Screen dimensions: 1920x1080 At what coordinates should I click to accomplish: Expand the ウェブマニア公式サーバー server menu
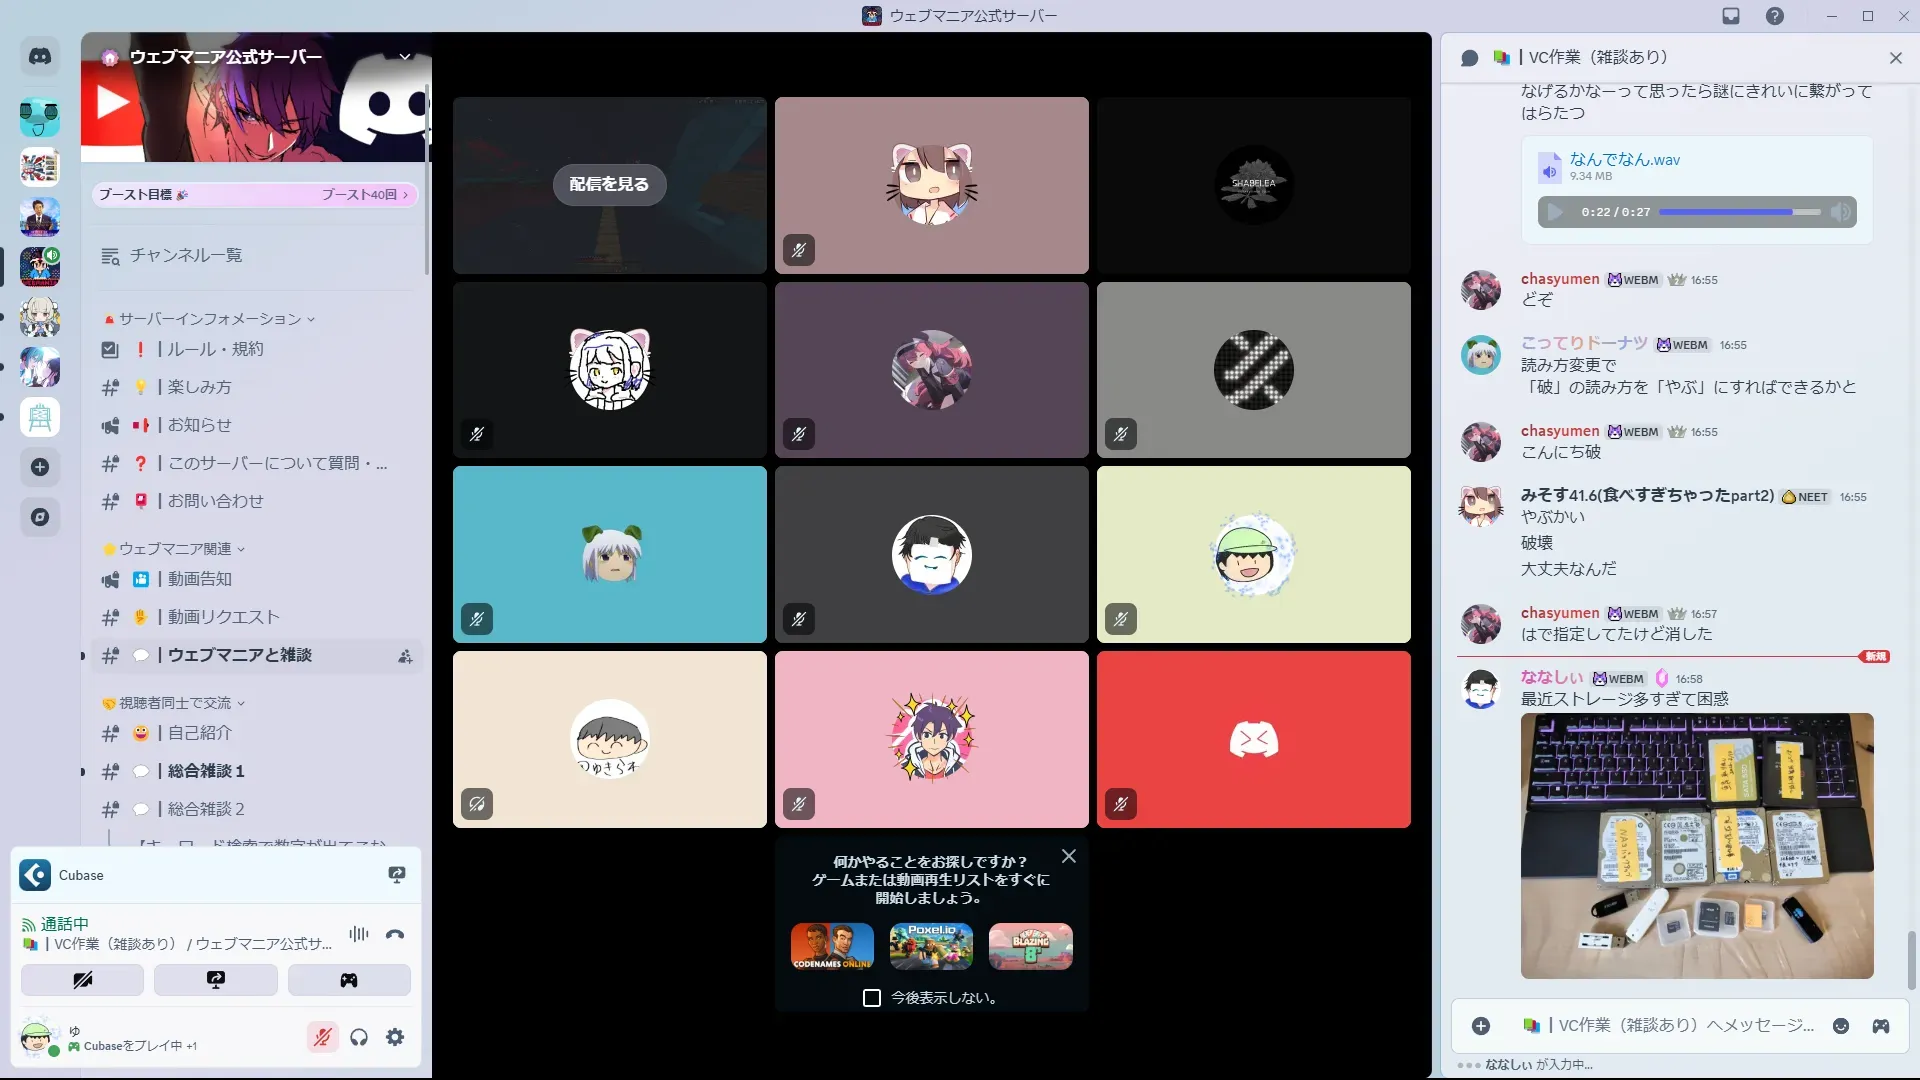pos(405,57)
